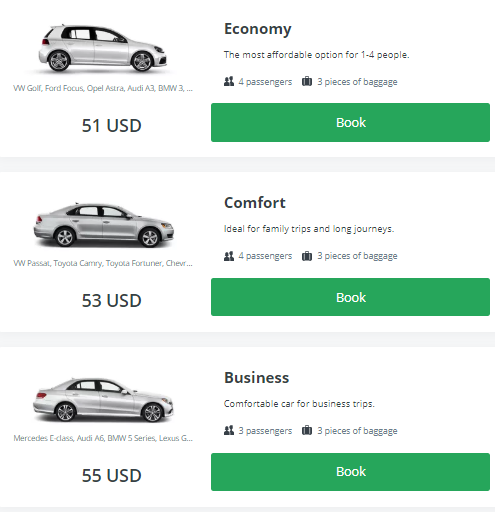The width and height of the screenshot is (495, 512).
Task: Expand the truncated Mercedes E-class, Audi A6 list
Action: pos(103,438)
